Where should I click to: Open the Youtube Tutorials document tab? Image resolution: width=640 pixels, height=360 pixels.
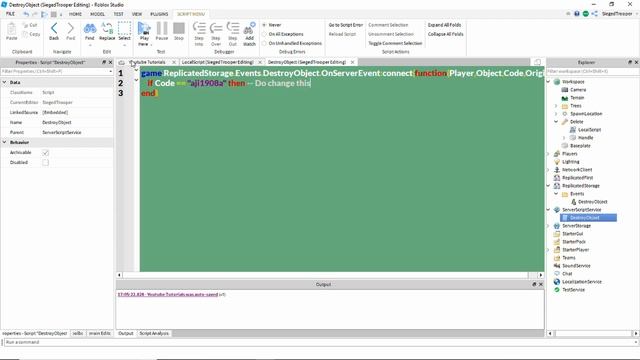click(x=147, y=62)
